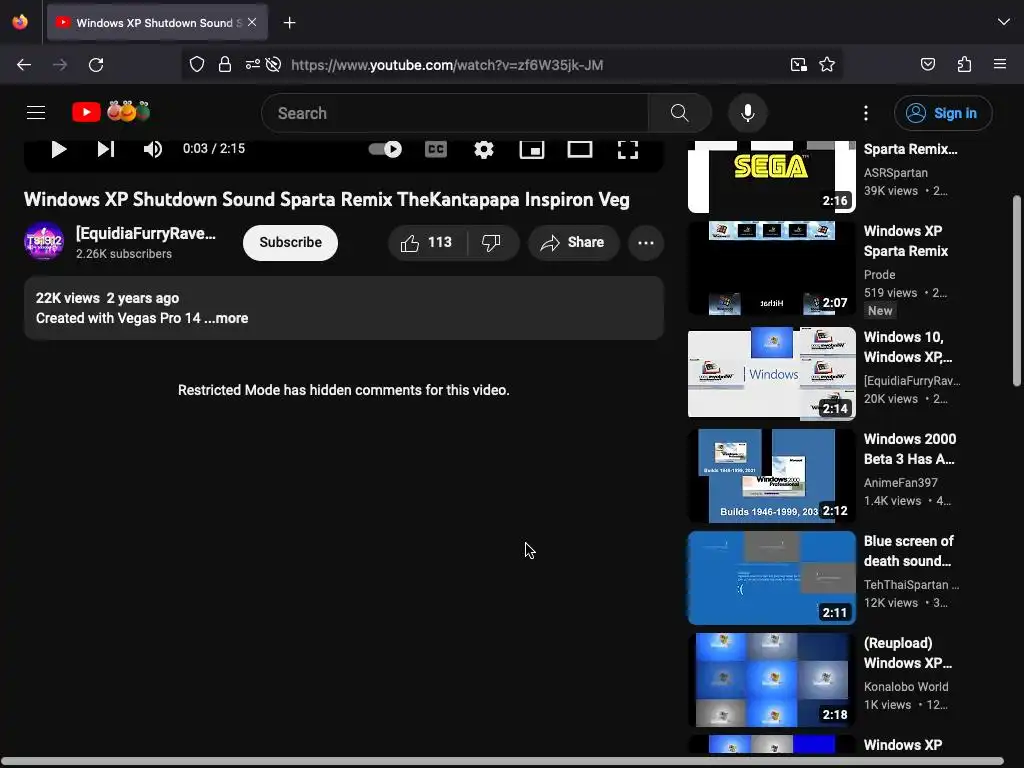Viewport: 1024px width, 768px height.
Task: Open the Reupload Windows XP thumbnail
Action: pyautogui.click(x=771, y=680)
